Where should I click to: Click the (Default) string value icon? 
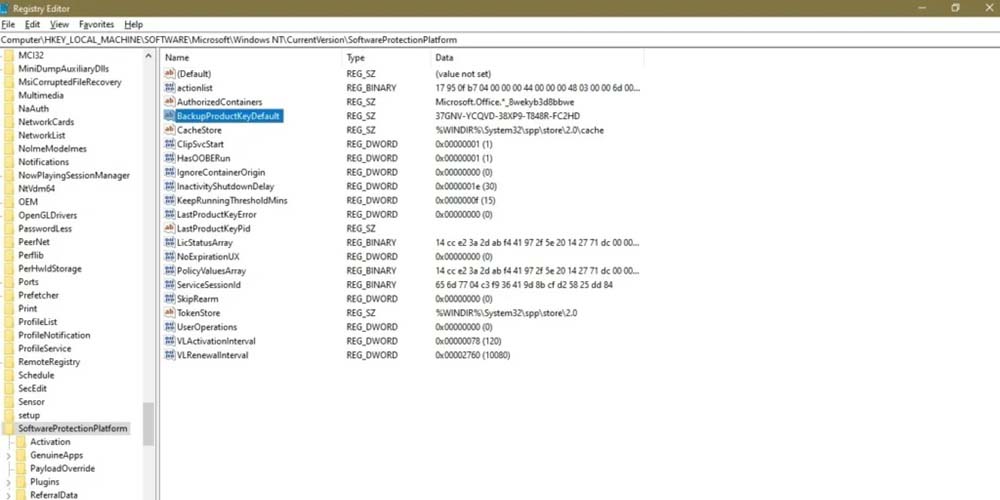(x=169, y=74)
